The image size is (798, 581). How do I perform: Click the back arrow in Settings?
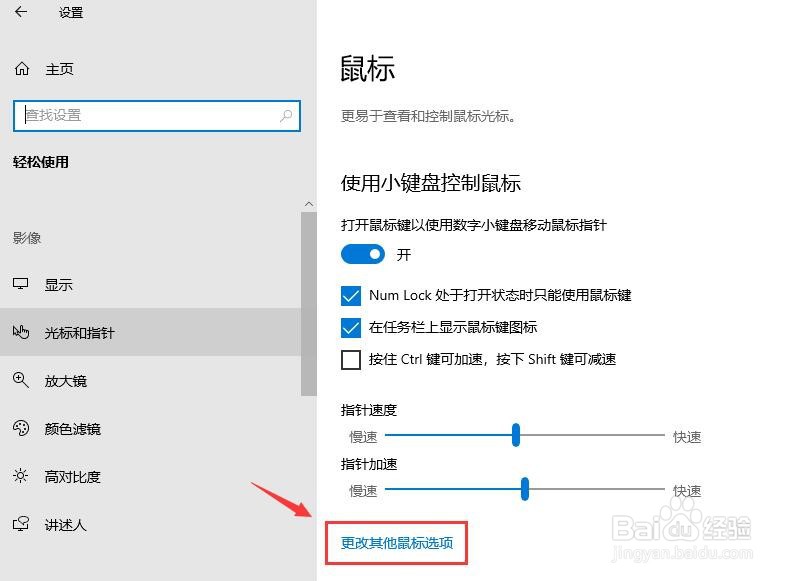pos(21,11)
